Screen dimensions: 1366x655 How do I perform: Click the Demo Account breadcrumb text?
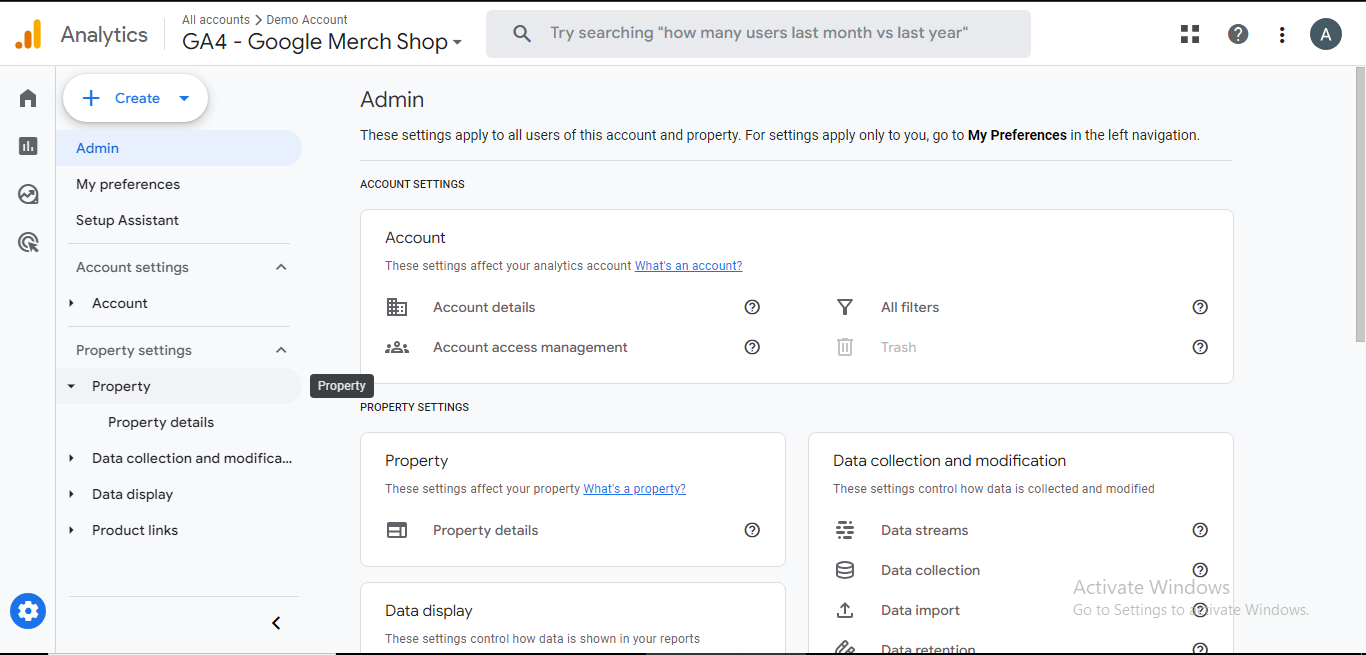coord(307,19)
